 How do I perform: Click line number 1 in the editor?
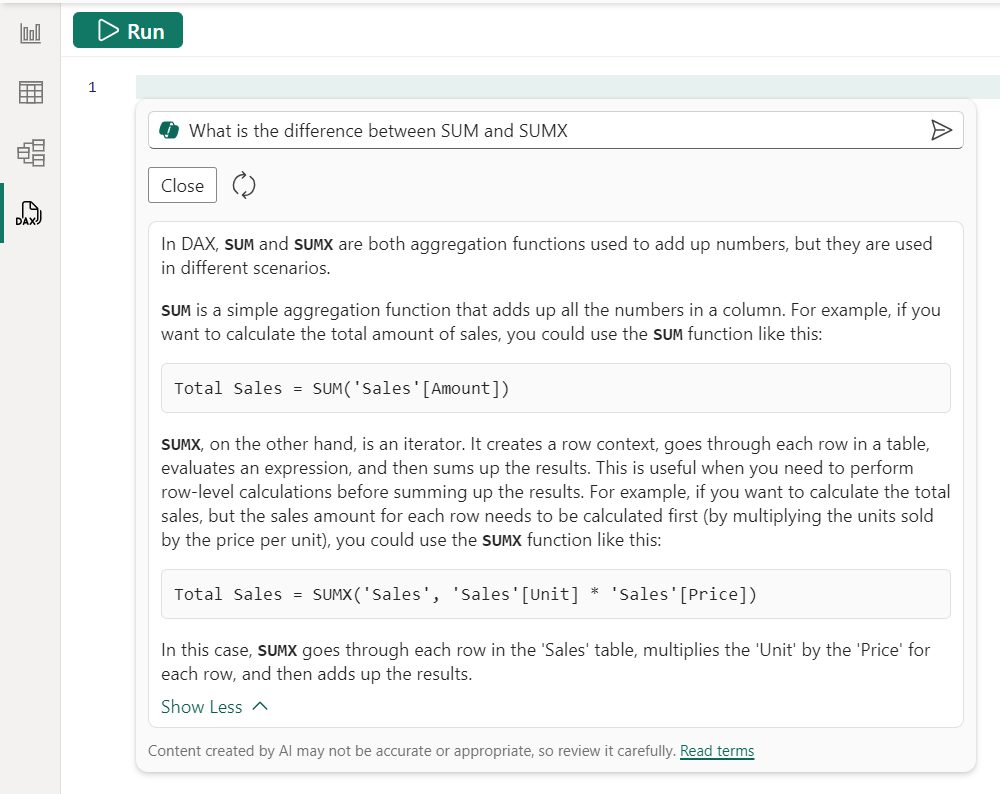(92, 87)
